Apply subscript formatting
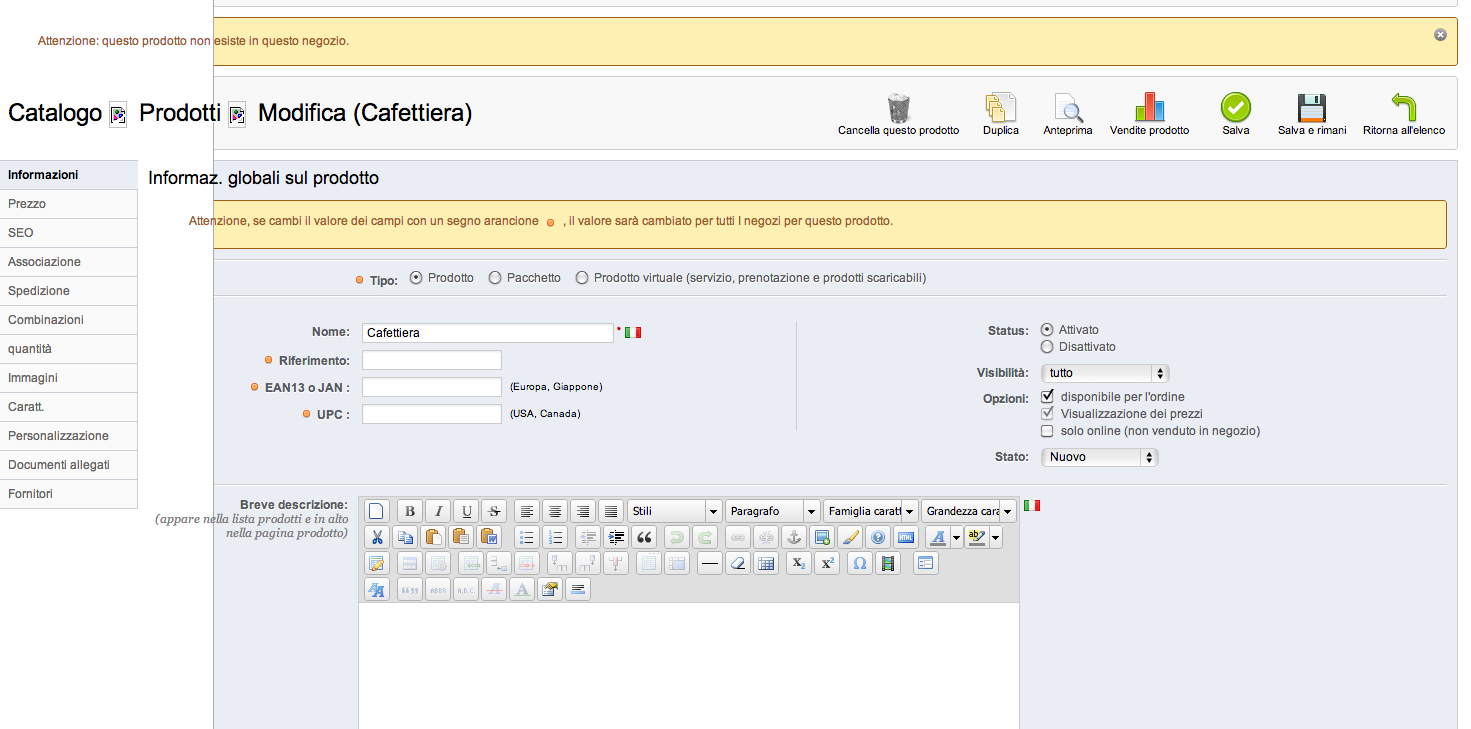This screenshot has width=1471, height=729. tap(798, 563)
